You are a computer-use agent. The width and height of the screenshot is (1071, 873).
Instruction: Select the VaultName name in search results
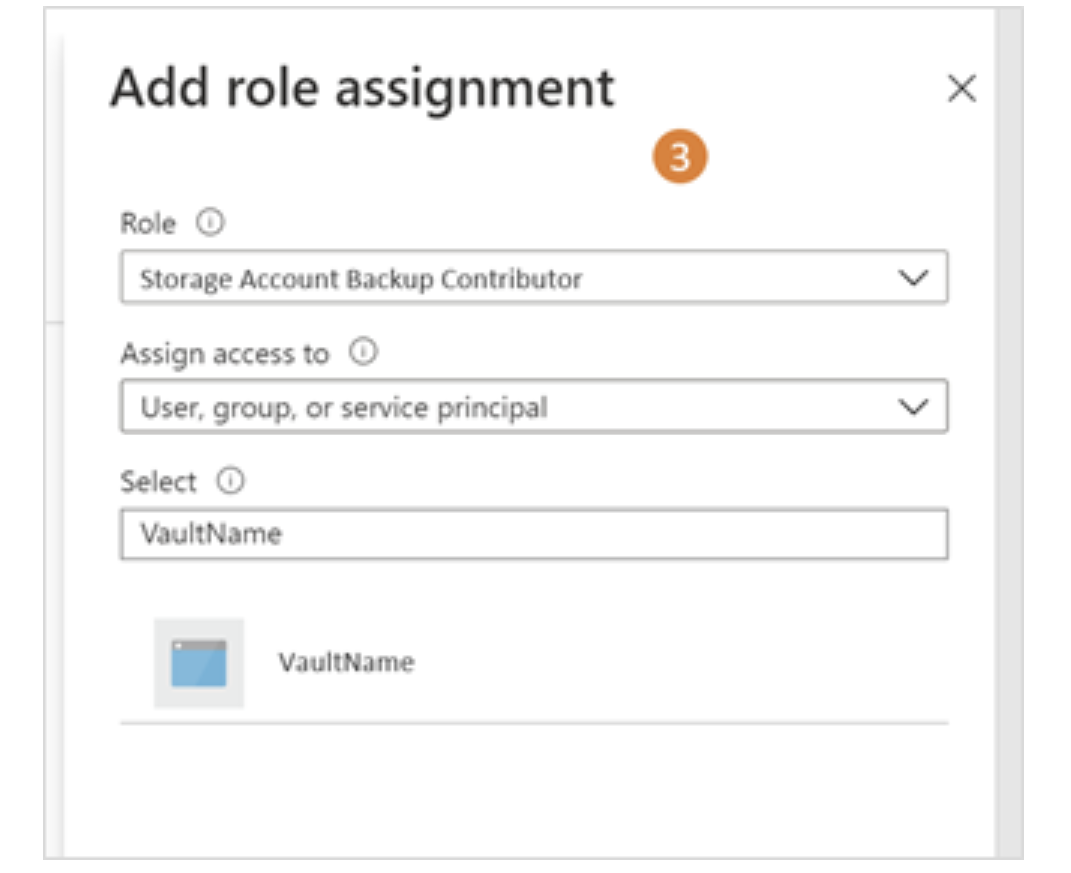pos(346,662)
